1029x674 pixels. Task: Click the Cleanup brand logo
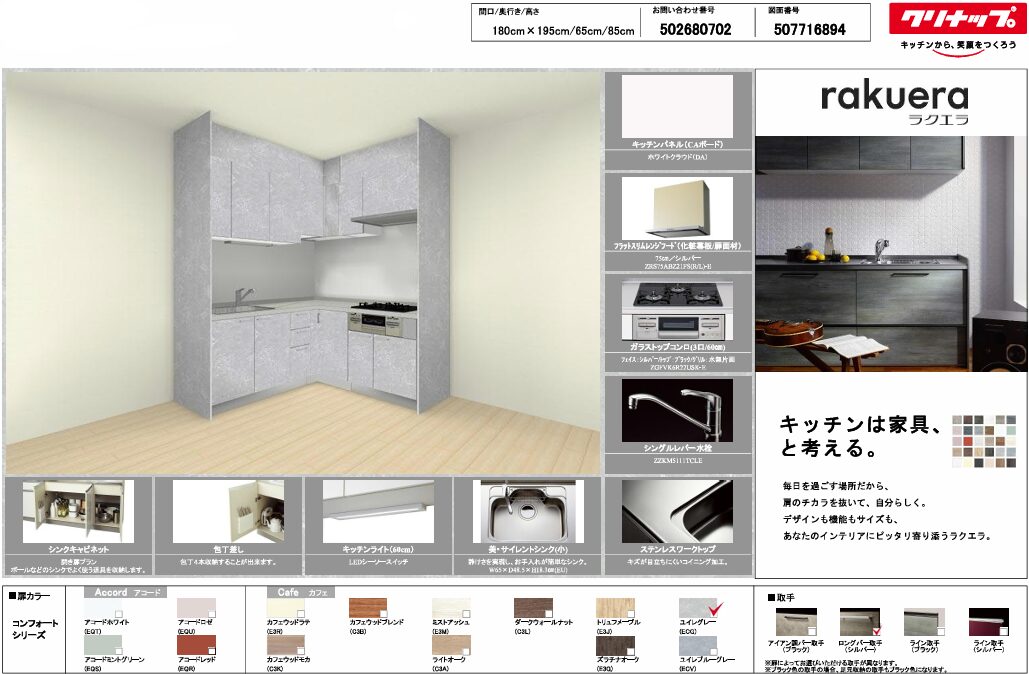(957, 18)
